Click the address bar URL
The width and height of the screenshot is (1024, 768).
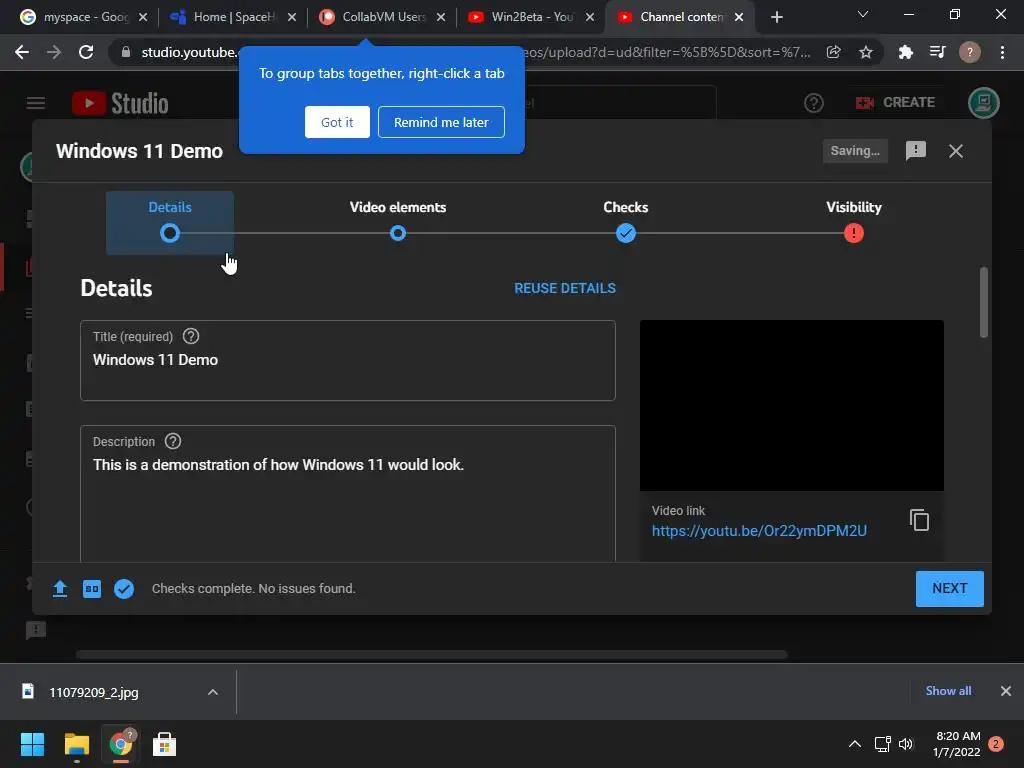(x=476, y=52)
